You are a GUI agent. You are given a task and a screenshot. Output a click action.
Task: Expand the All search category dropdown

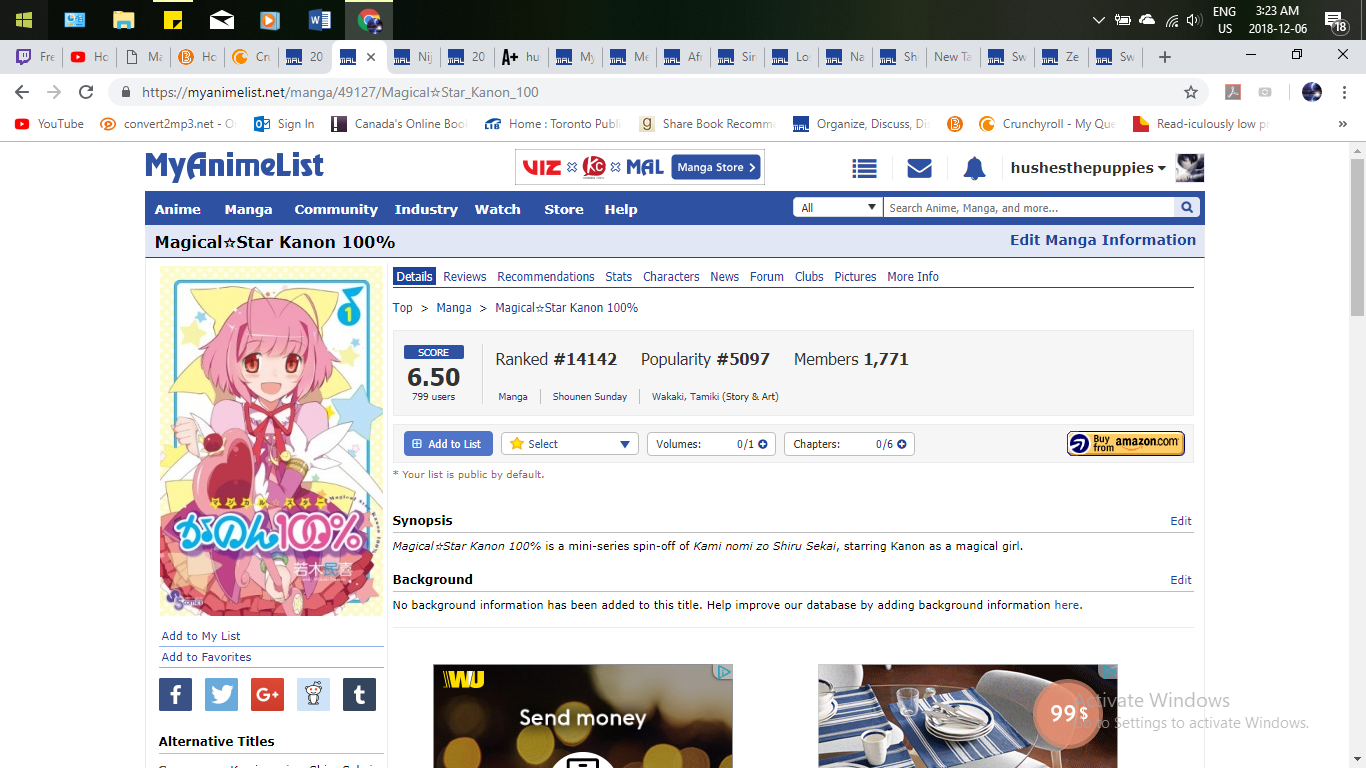tap(837, 208)
